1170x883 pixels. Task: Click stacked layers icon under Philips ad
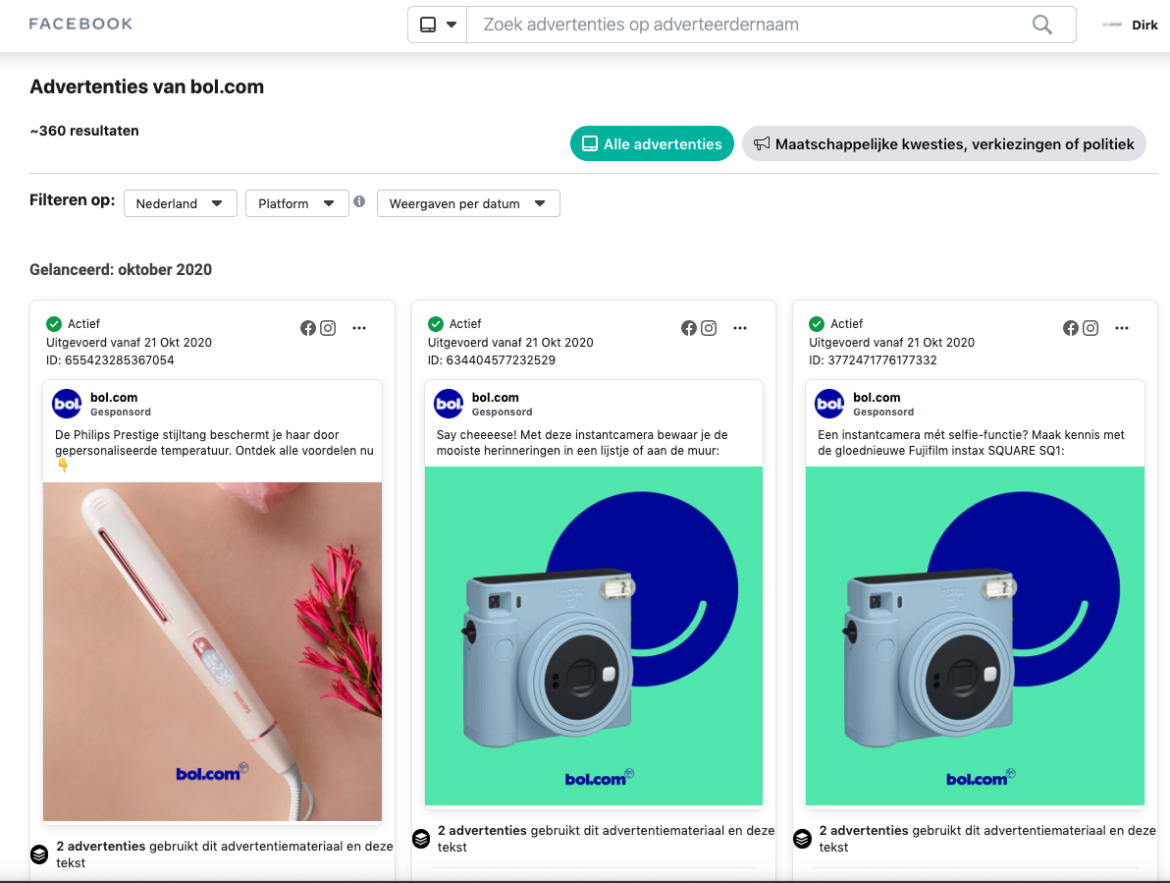(x=39, y=854)
